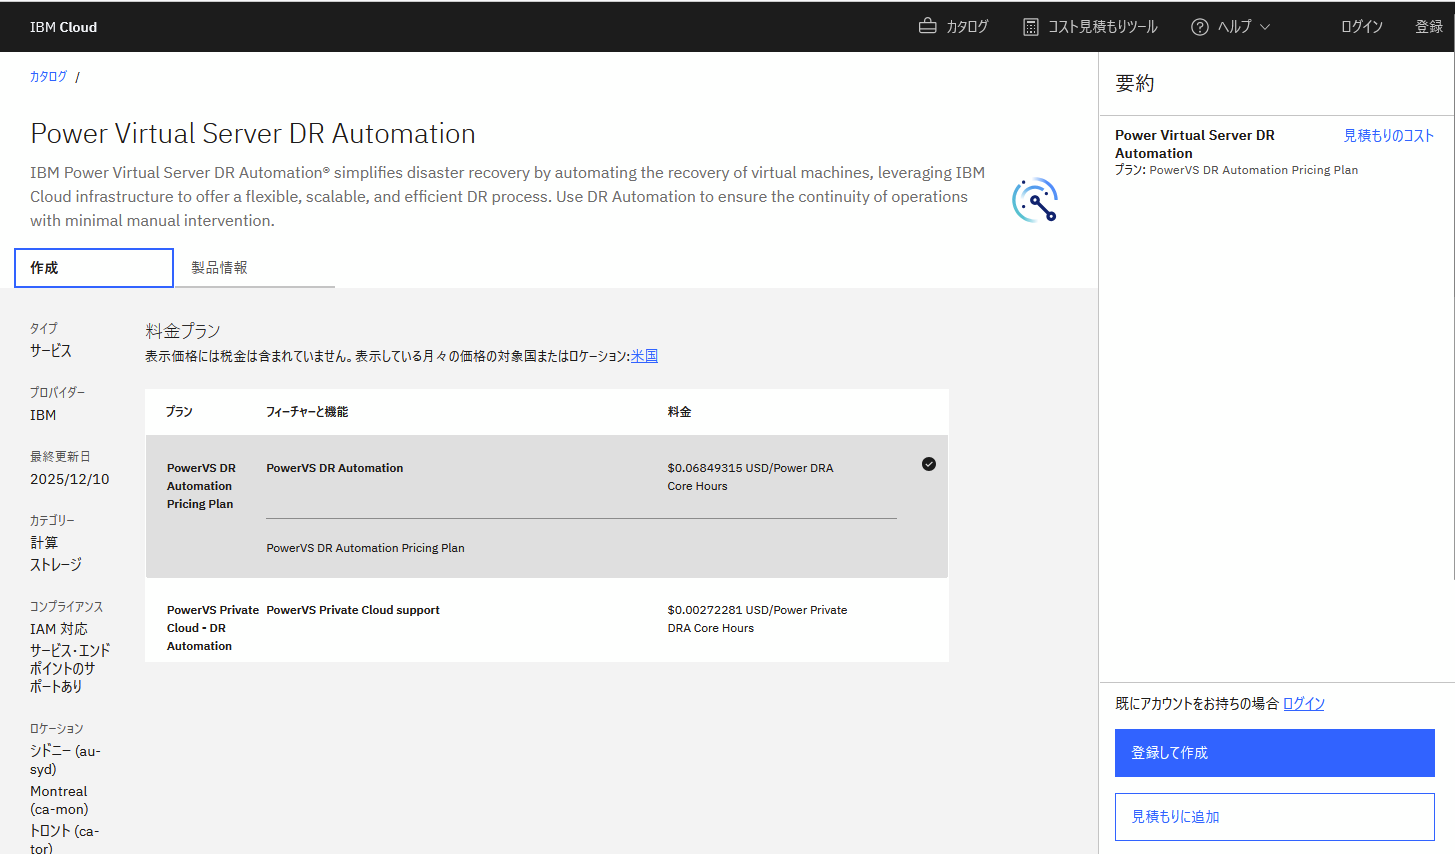The width and height of the screenshot is (1455, 854).
Task: Click ログイン in the top header
Action: (1362, 27)
